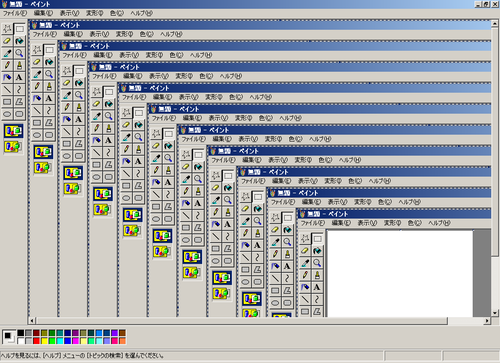Minimize the outermost Paint window

tap(478, 4)
